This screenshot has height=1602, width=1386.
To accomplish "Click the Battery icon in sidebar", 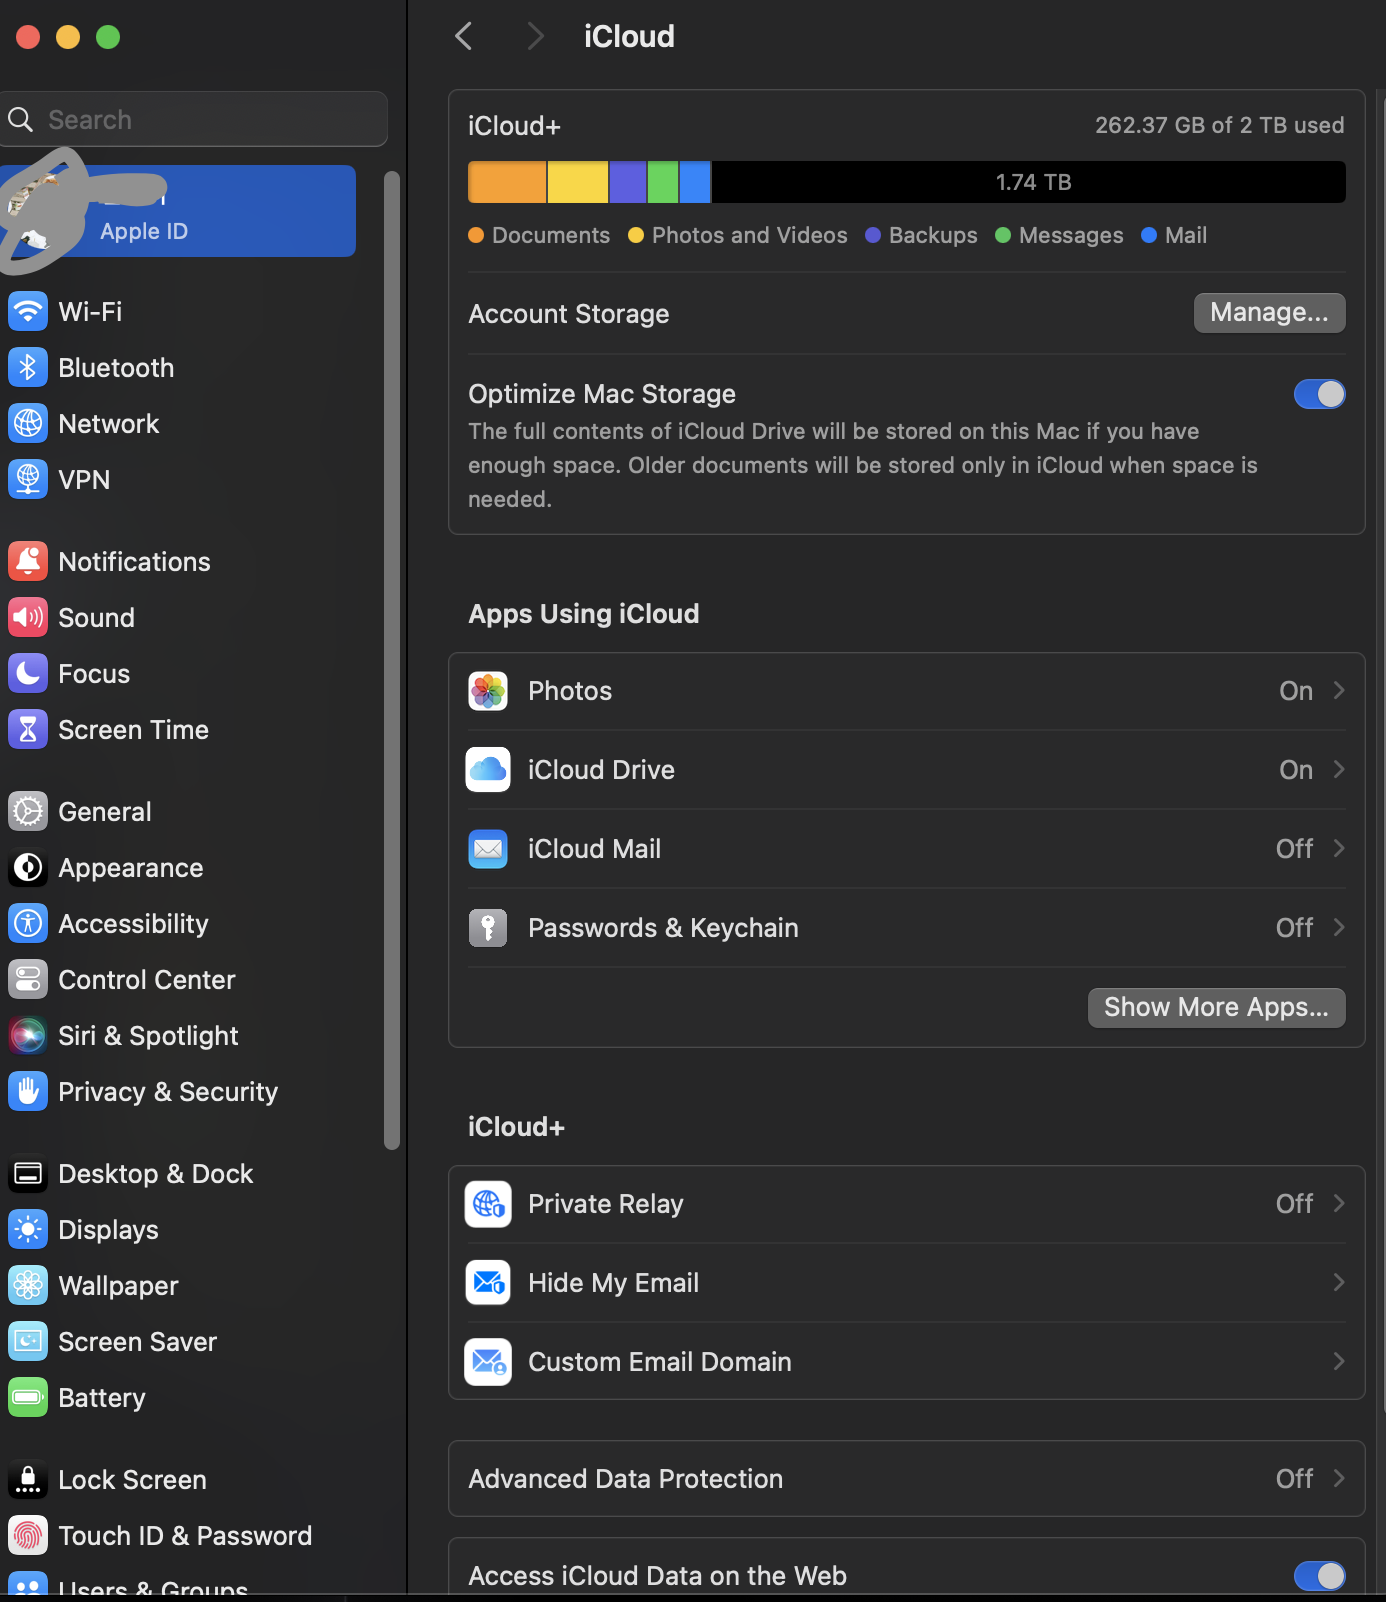I will pyautogui.click(x=28, y=1397).
